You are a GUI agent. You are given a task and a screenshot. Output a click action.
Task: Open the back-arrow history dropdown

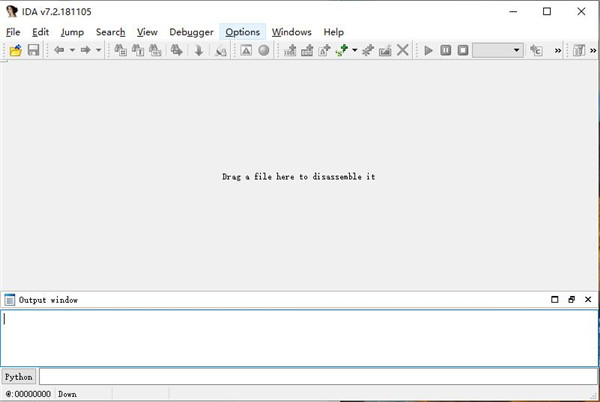coord(72,50)
